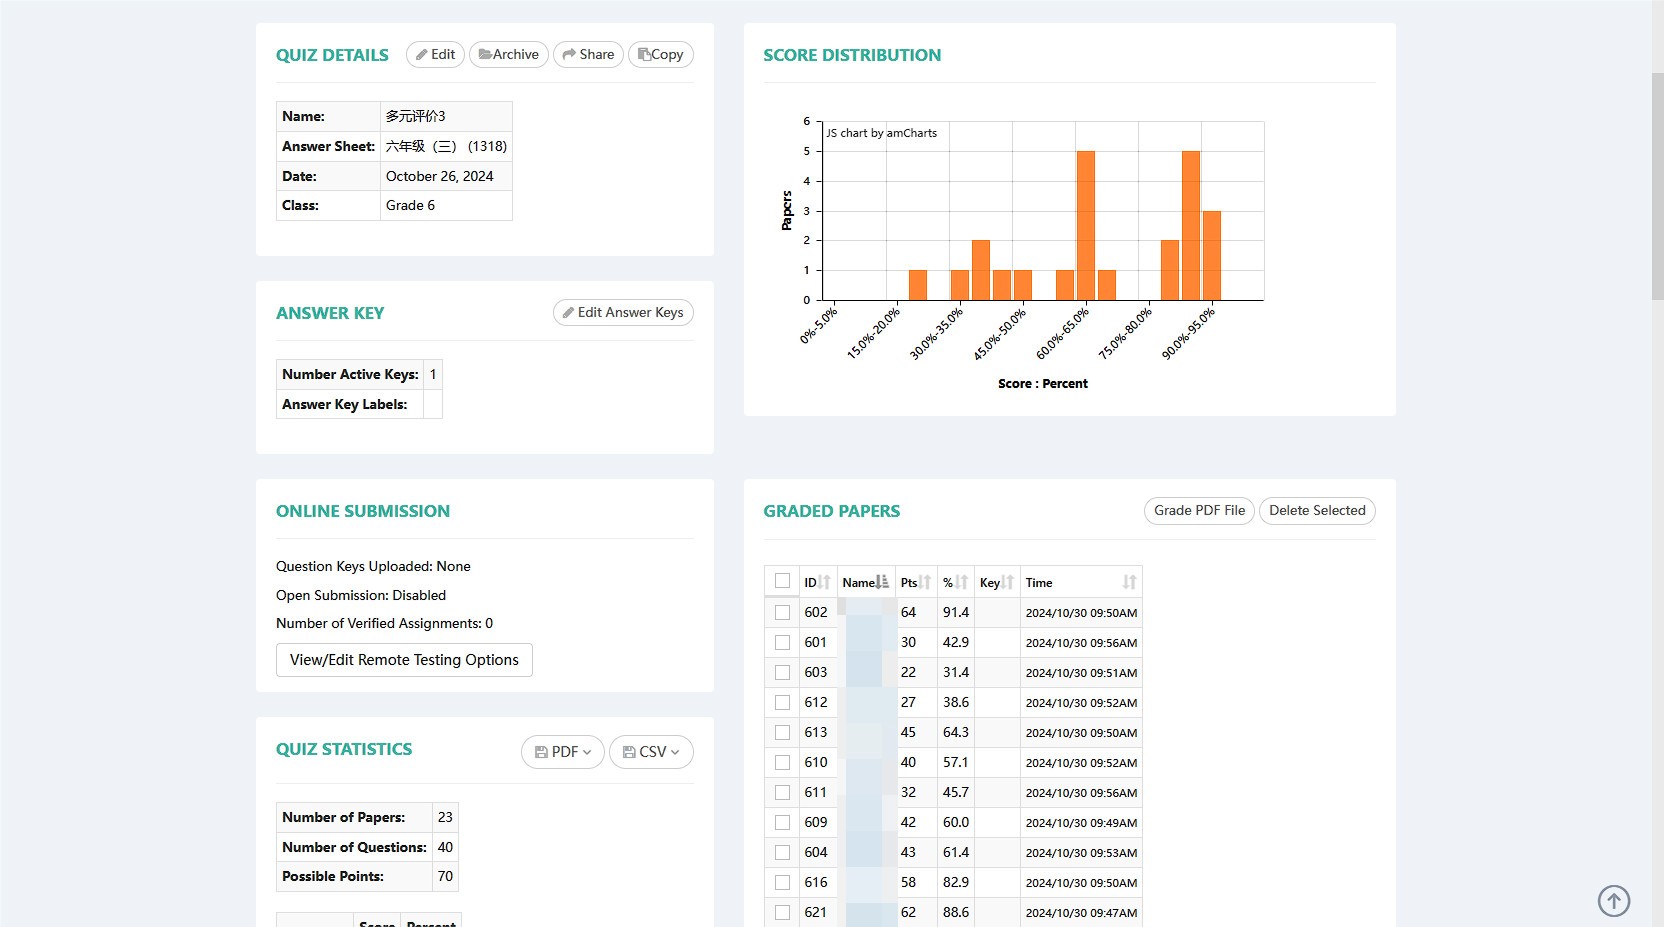Click the scroll-to-top arrow icon
This screenshot has height=927, width=1664.
coord(1613,901)
